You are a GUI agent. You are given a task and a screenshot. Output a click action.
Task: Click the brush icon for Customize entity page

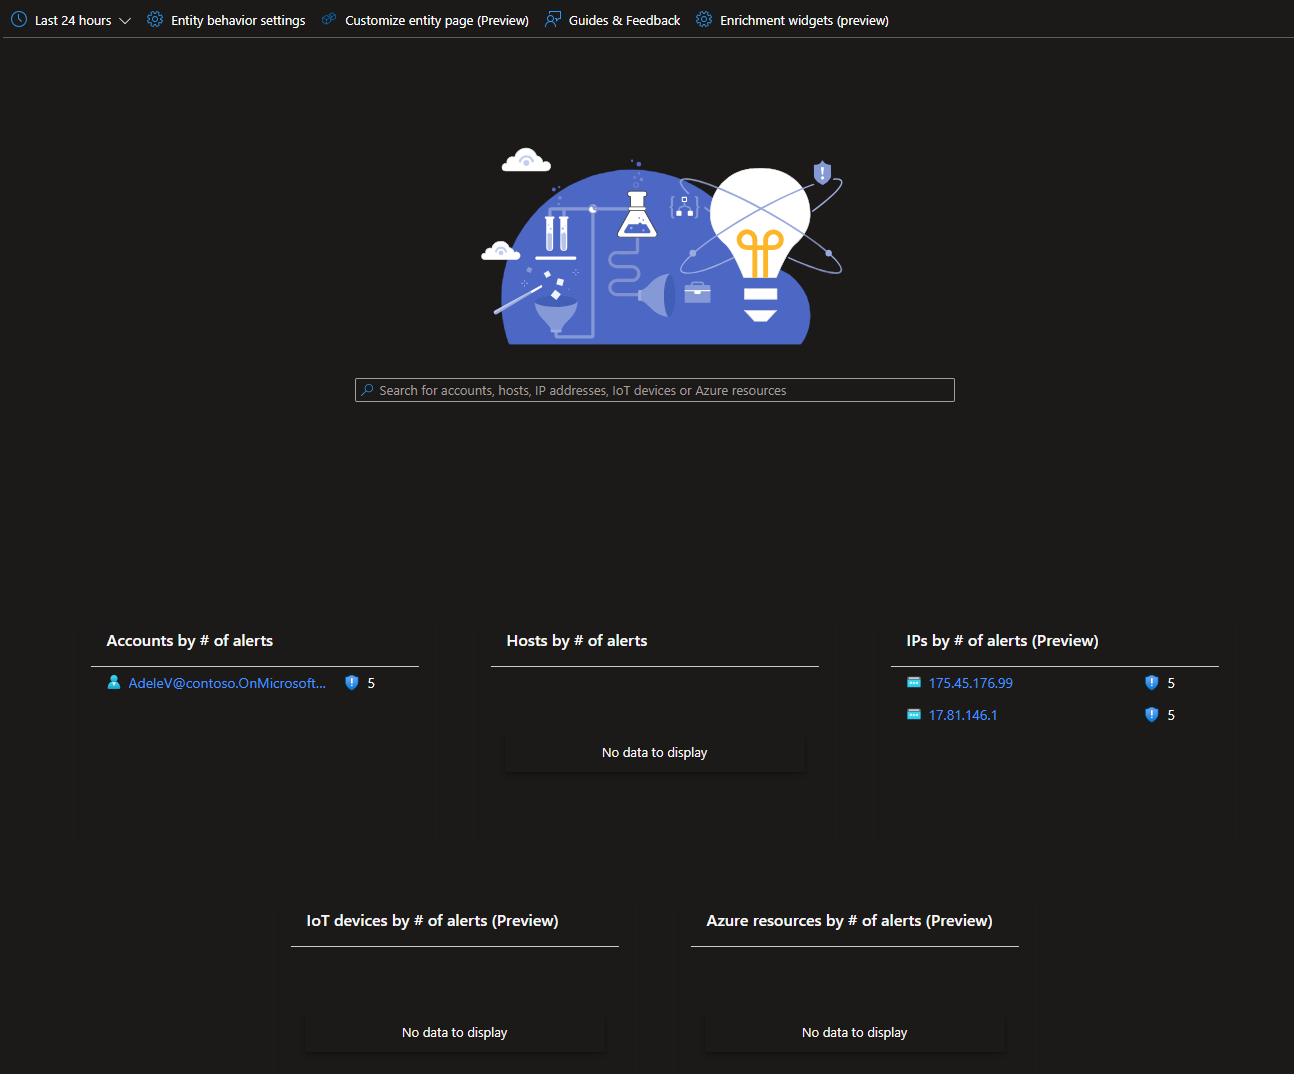point(328,19)
